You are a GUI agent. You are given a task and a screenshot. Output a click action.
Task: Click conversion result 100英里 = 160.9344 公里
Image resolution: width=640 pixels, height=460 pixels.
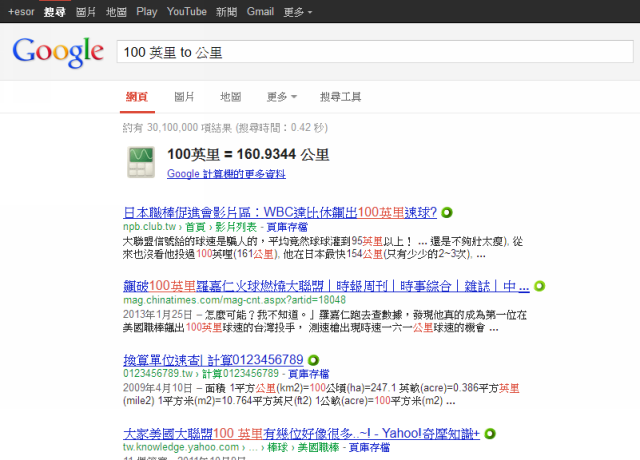[248, 154]
